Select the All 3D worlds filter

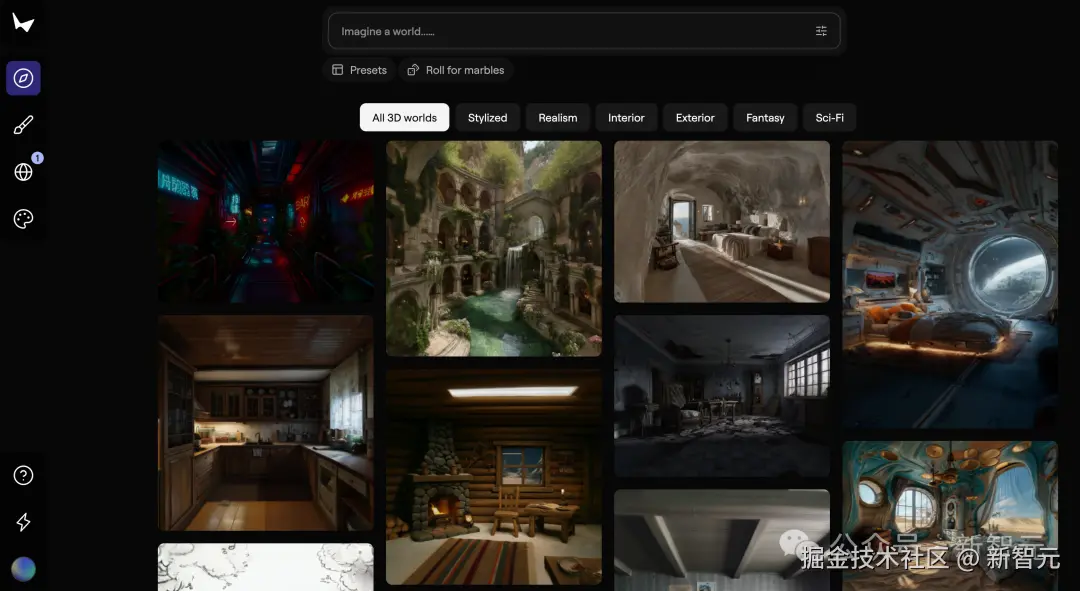click(x=404, y=118)
